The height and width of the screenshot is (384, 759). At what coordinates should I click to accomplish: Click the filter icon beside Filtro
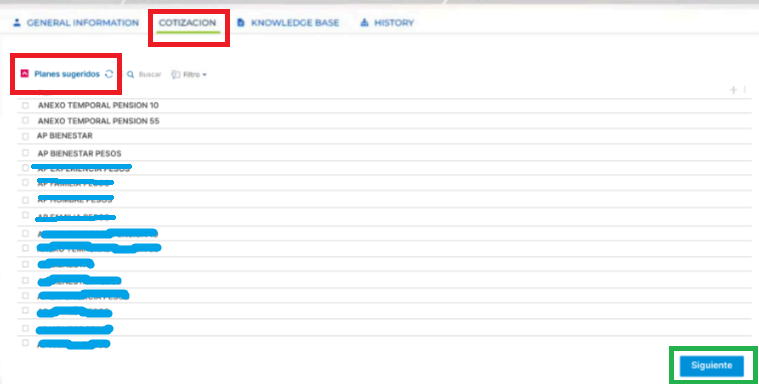pos(176,75)
